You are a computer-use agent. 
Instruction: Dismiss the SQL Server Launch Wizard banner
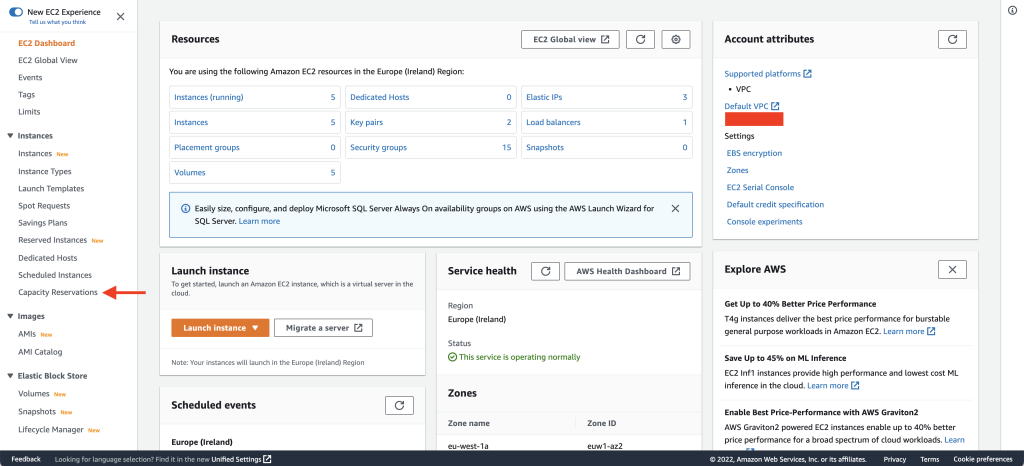pos(675,209)
